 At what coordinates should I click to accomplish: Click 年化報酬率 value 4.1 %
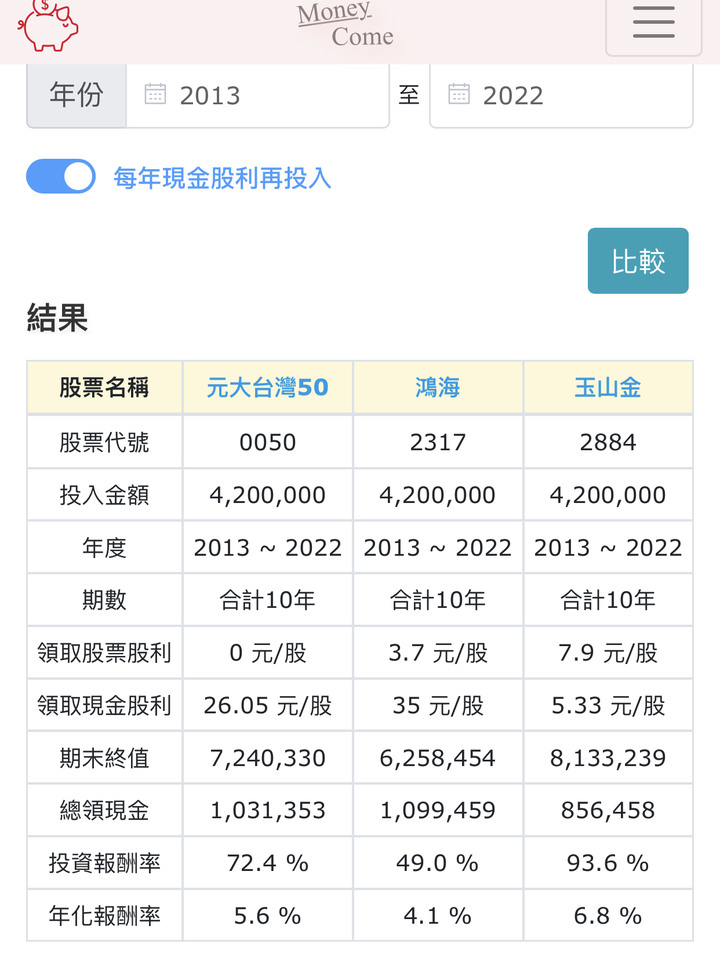coord(437,915)
